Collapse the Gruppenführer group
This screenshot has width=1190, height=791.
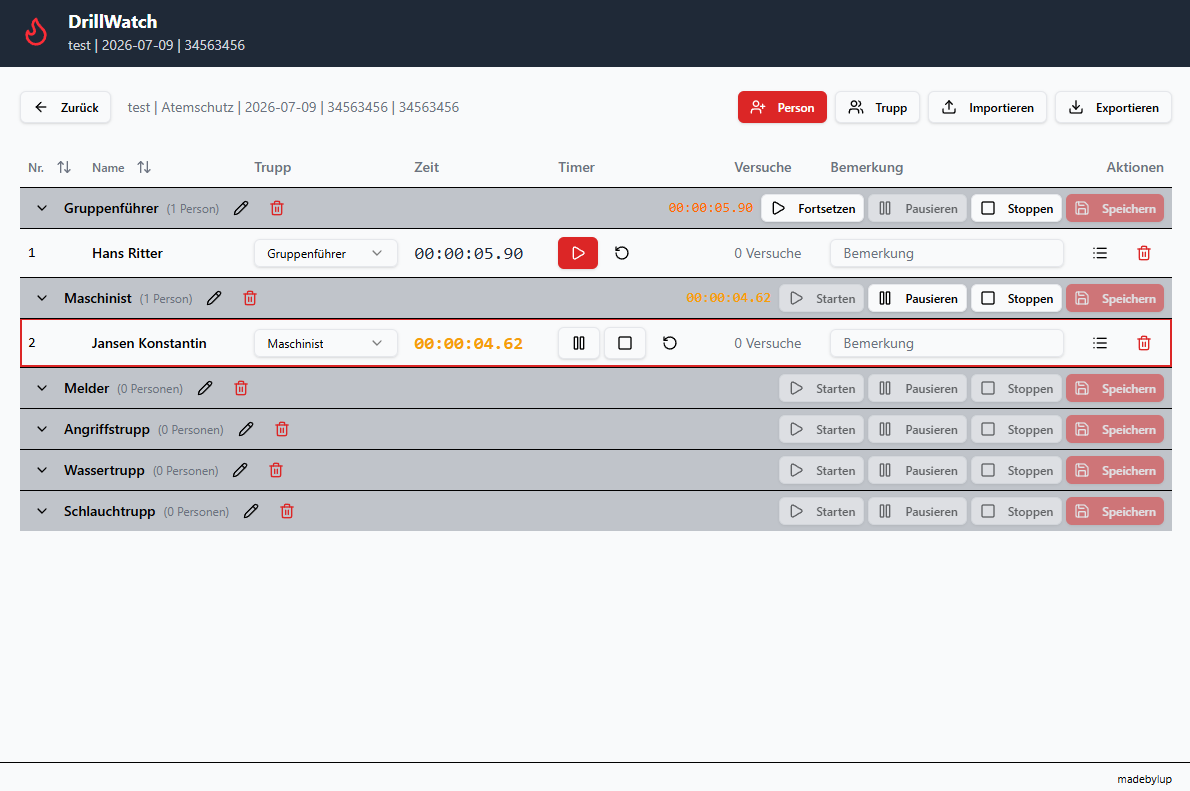(x=42, y=208)
